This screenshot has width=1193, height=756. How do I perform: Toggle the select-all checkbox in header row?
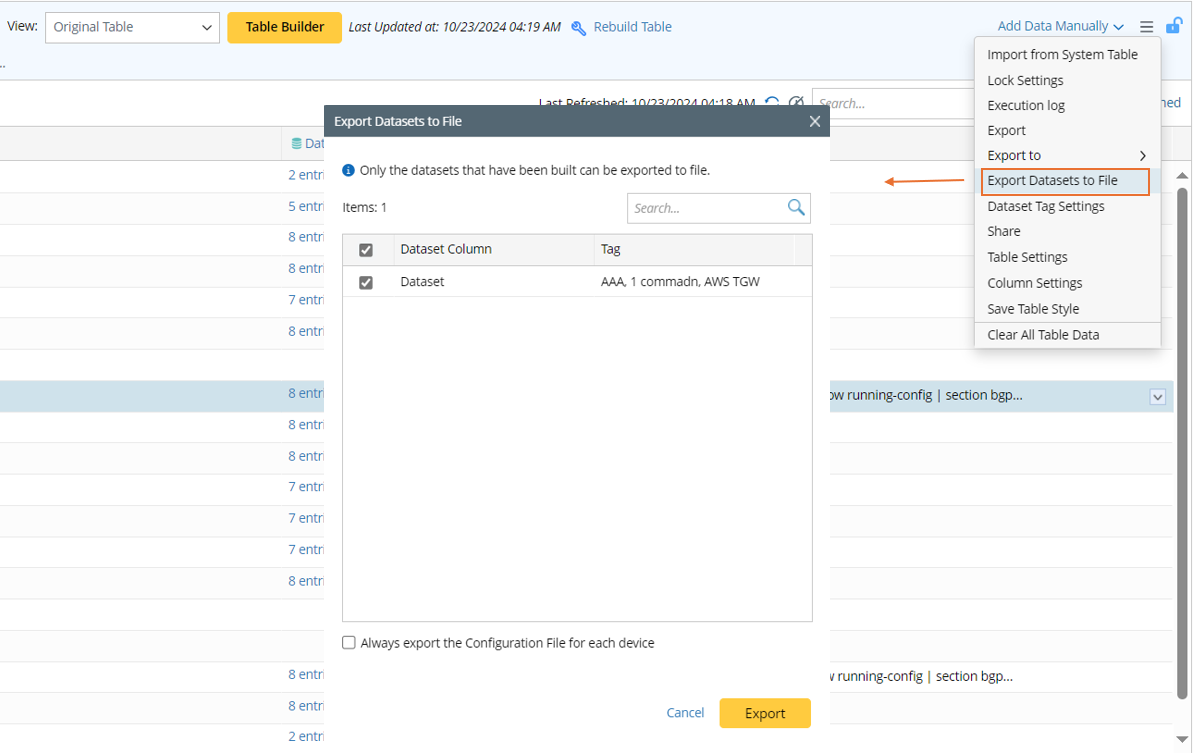(x=366, y=250)
